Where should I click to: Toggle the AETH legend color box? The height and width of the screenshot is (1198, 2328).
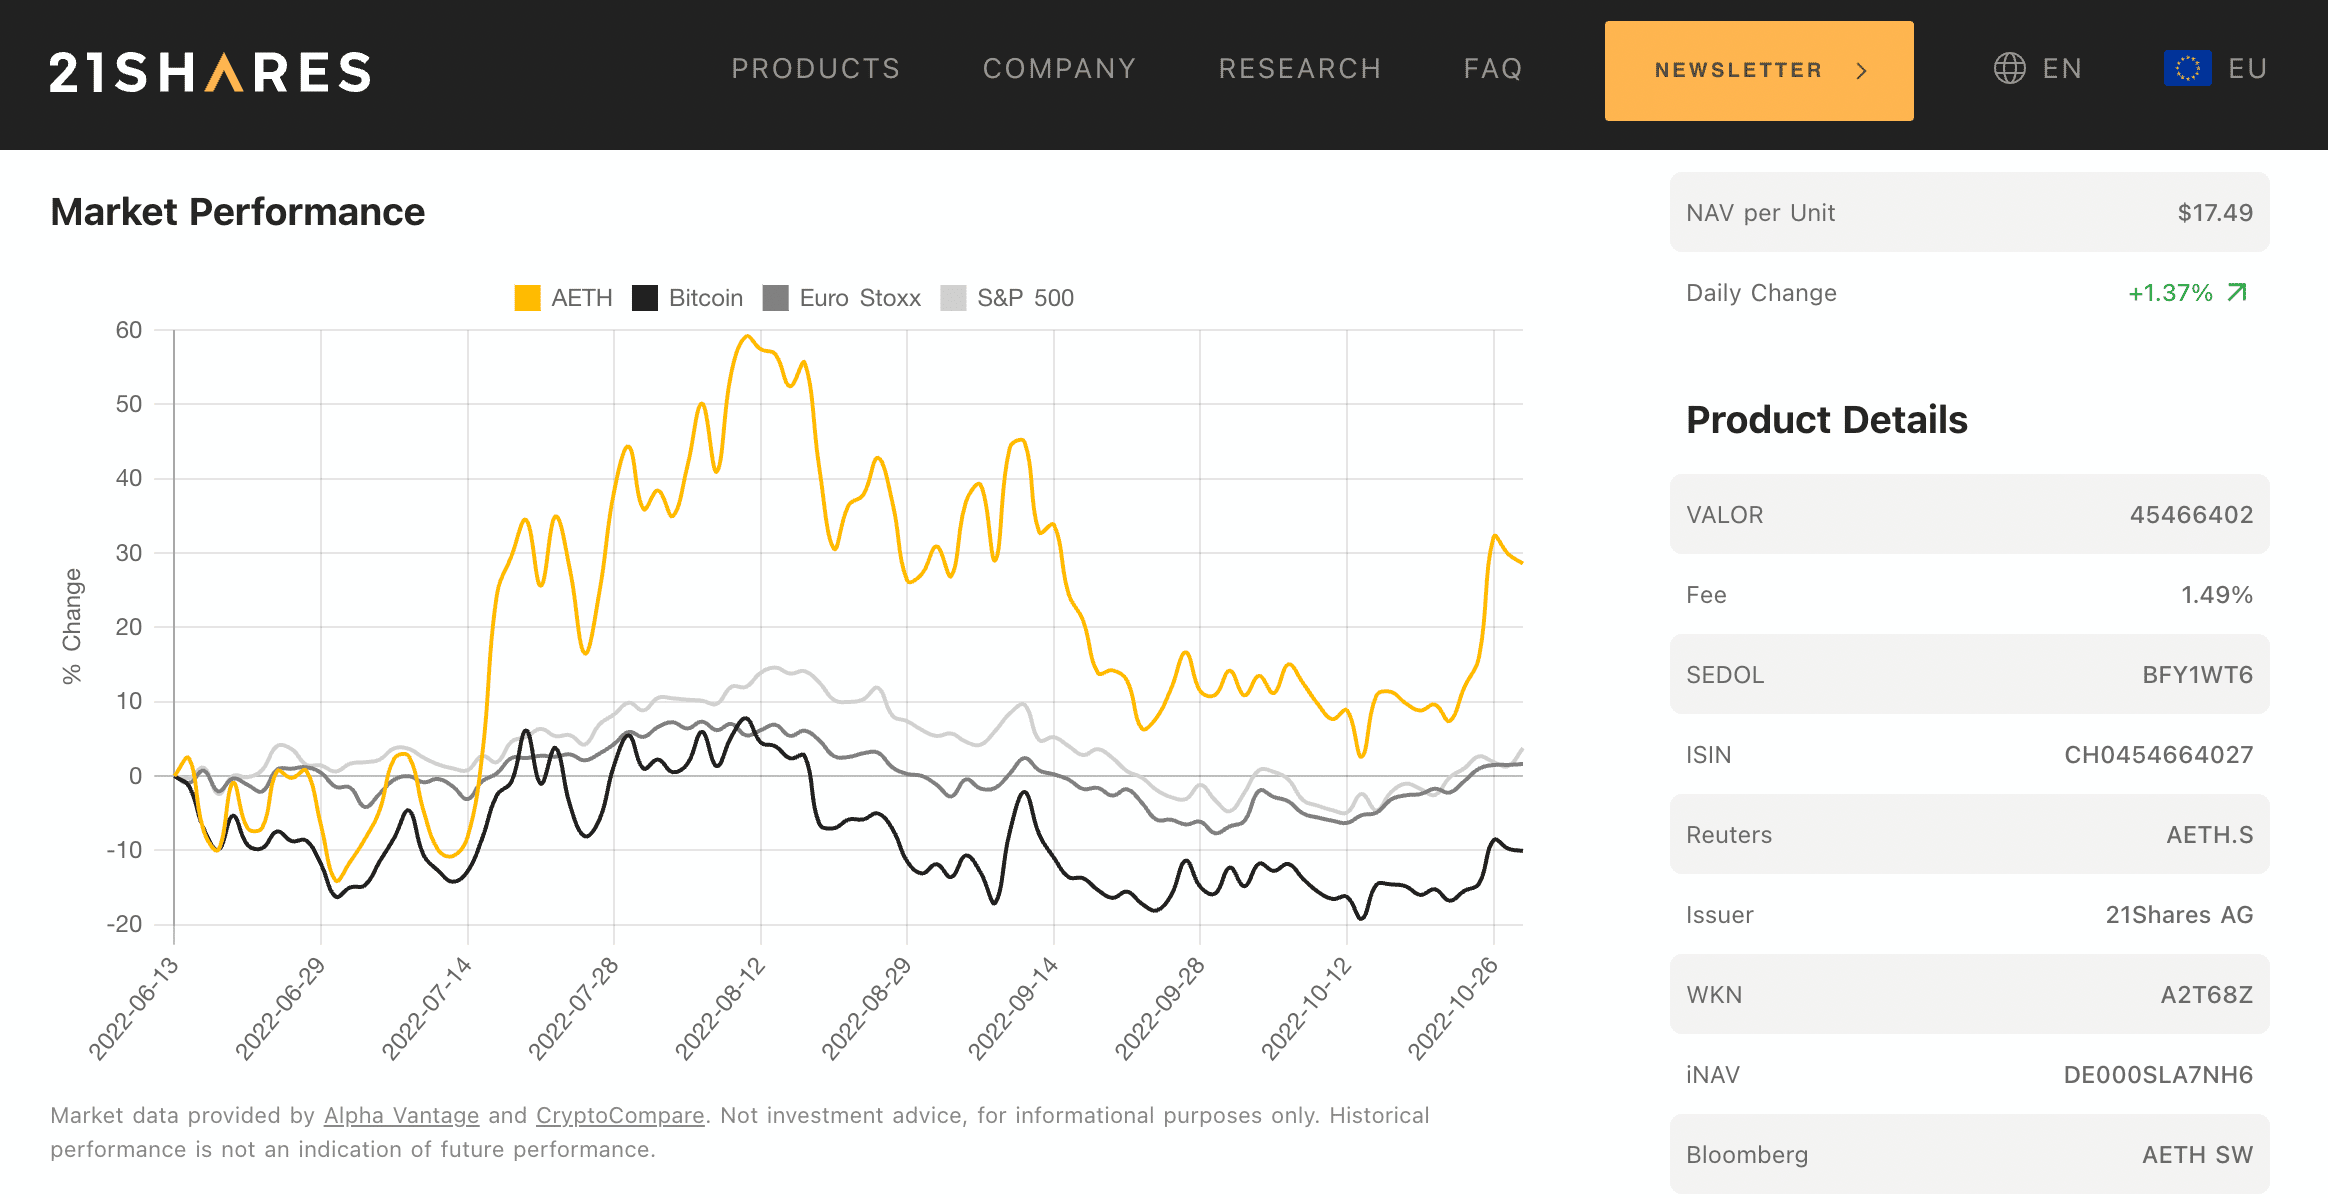(527, 298)
